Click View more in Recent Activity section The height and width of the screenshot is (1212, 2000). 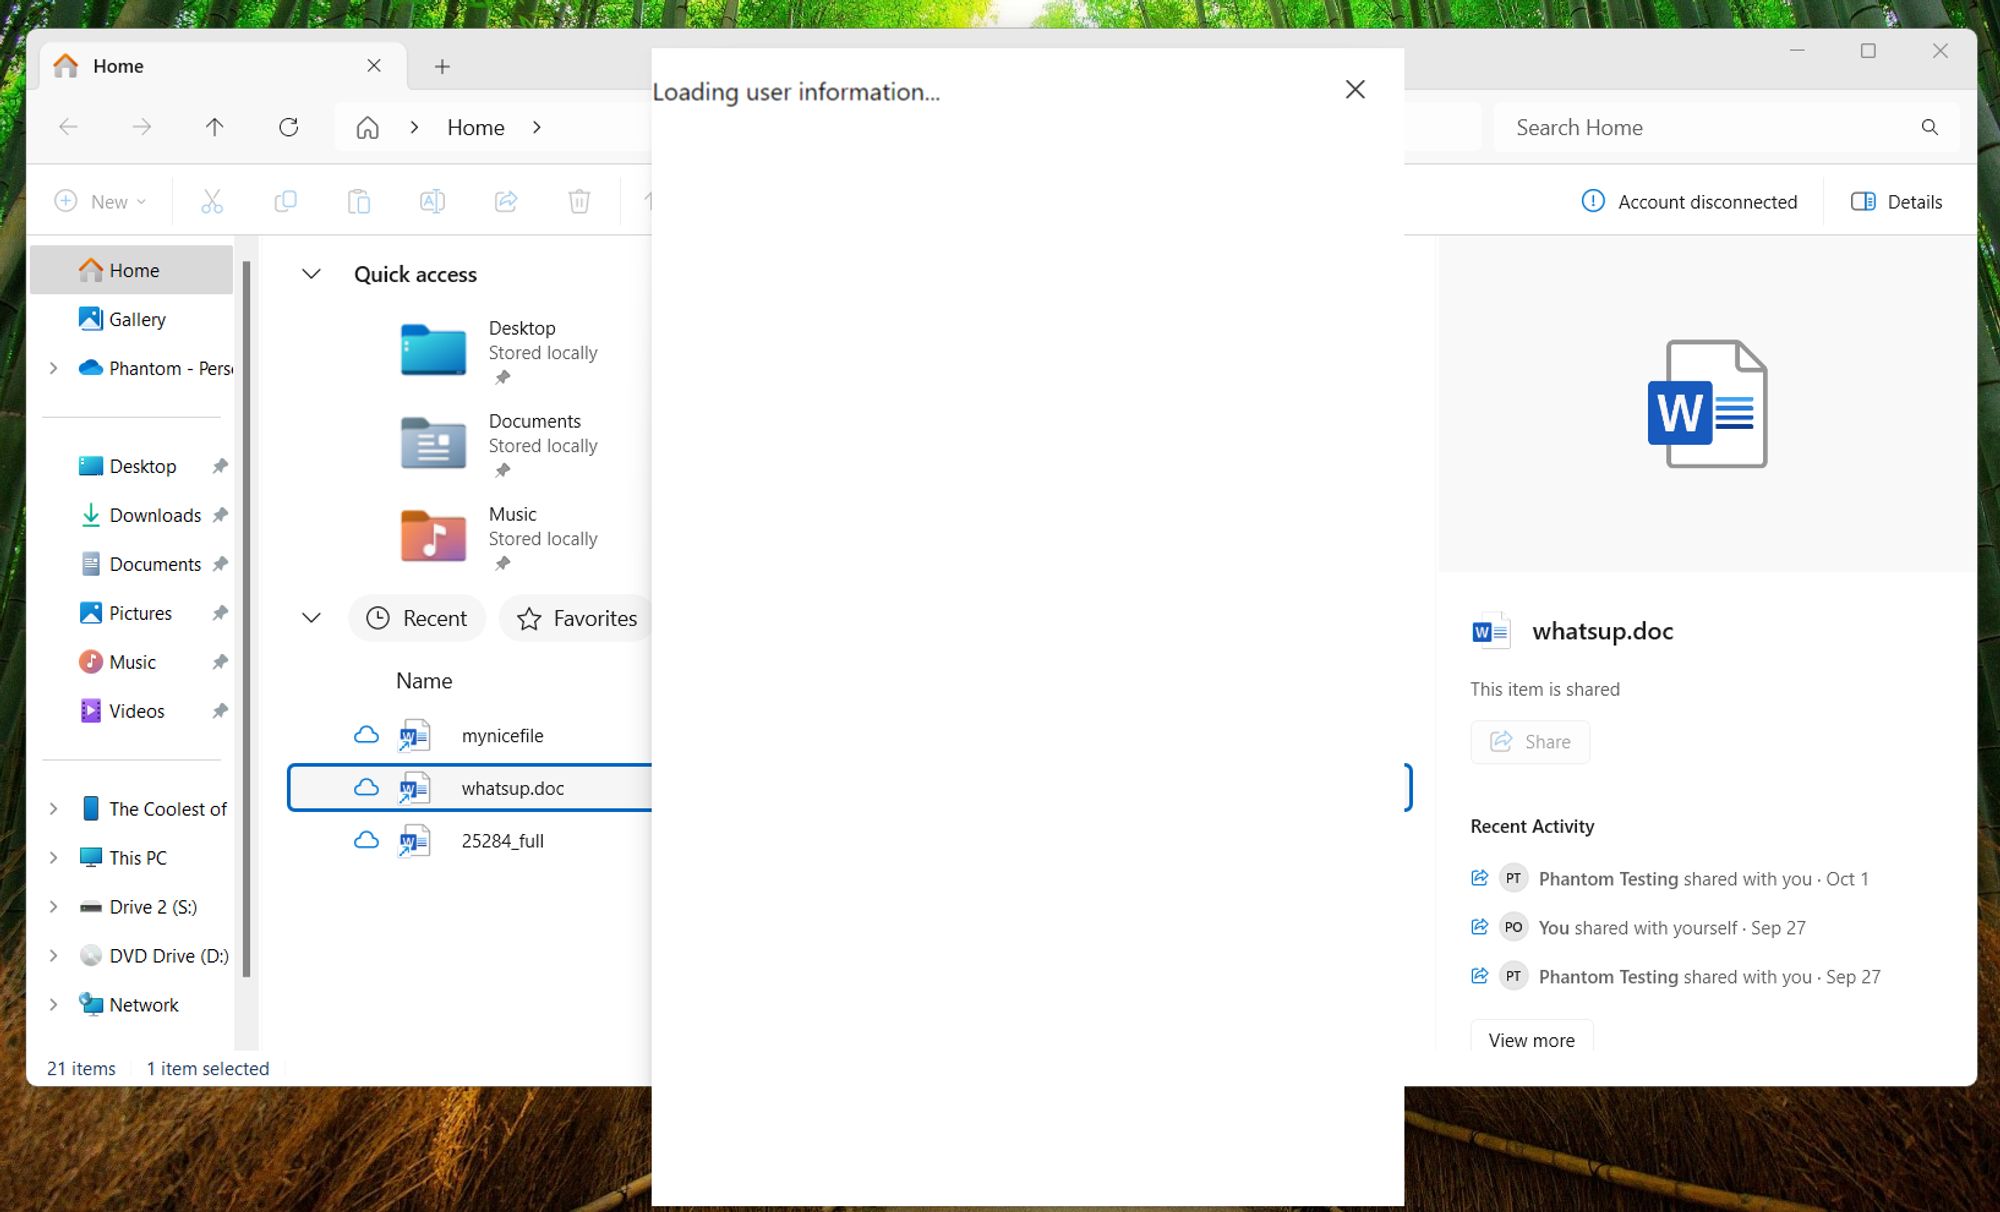[1530, 1039]
